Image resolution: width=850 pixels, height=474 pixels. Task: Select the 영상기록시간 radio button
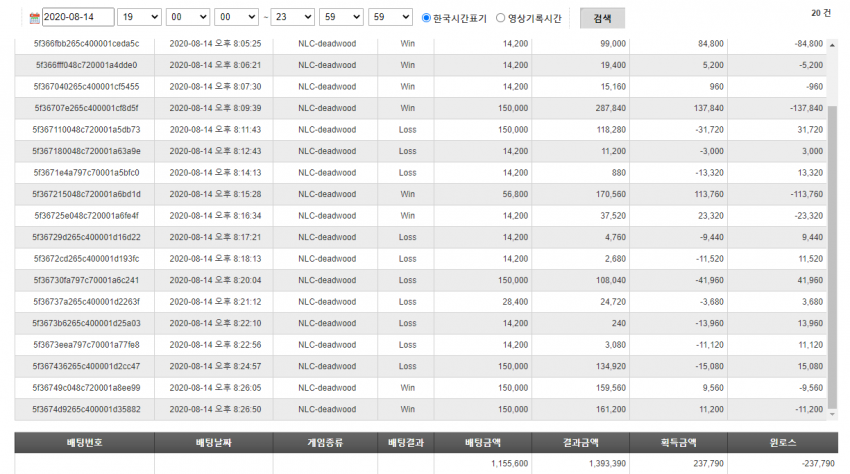[x=500, y=18]
